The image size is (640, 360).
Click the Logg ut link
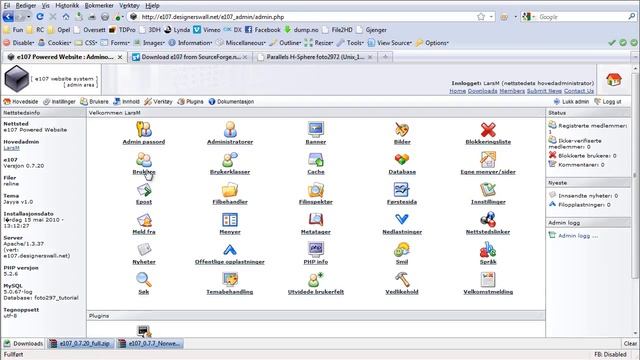click(x=608, y=102)
